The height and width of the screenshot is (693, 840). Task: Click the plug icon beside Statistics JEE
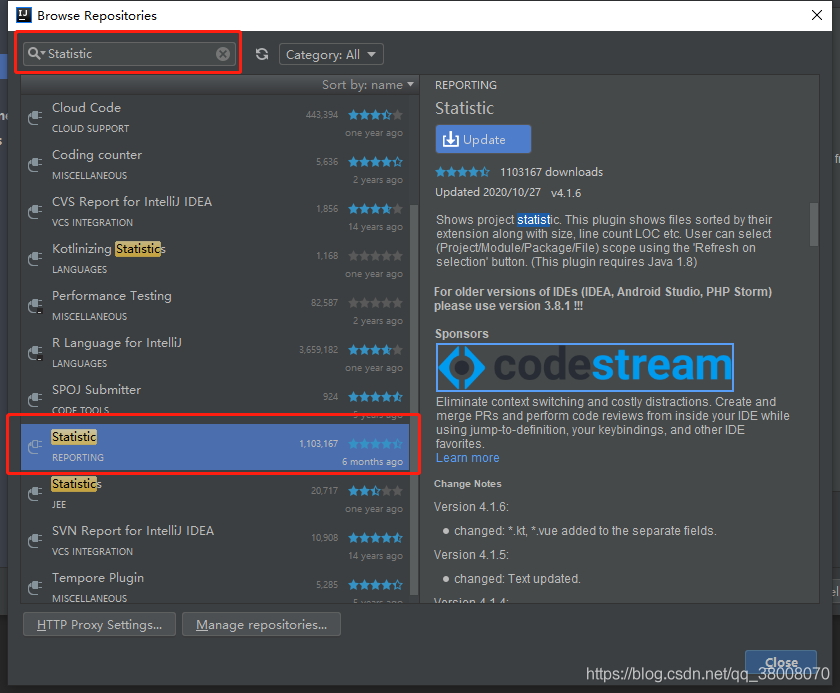tap(35, 494)
